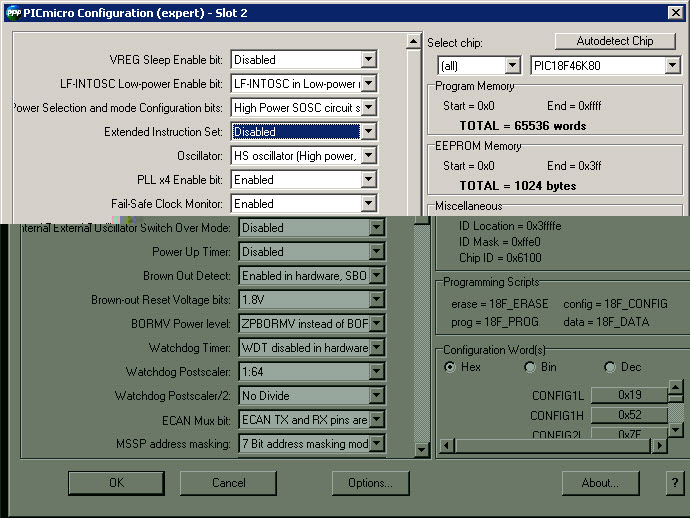Click the ID Mask = 0xffe0 text
690x518 pixels.
pyautogui.click(x=499, y=242)
